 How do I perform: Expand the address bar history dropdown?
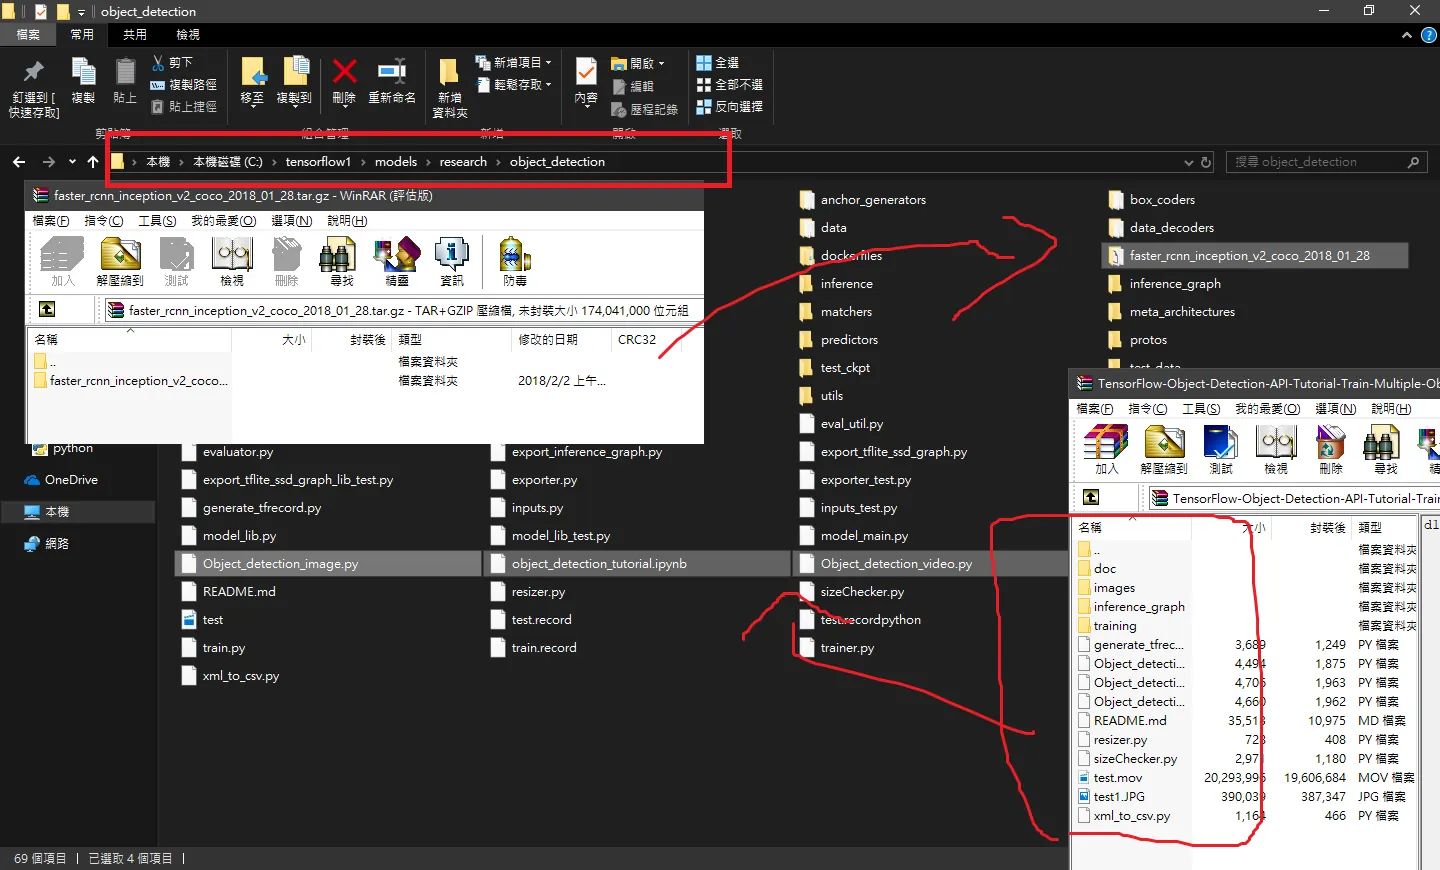coord(1188,162)
